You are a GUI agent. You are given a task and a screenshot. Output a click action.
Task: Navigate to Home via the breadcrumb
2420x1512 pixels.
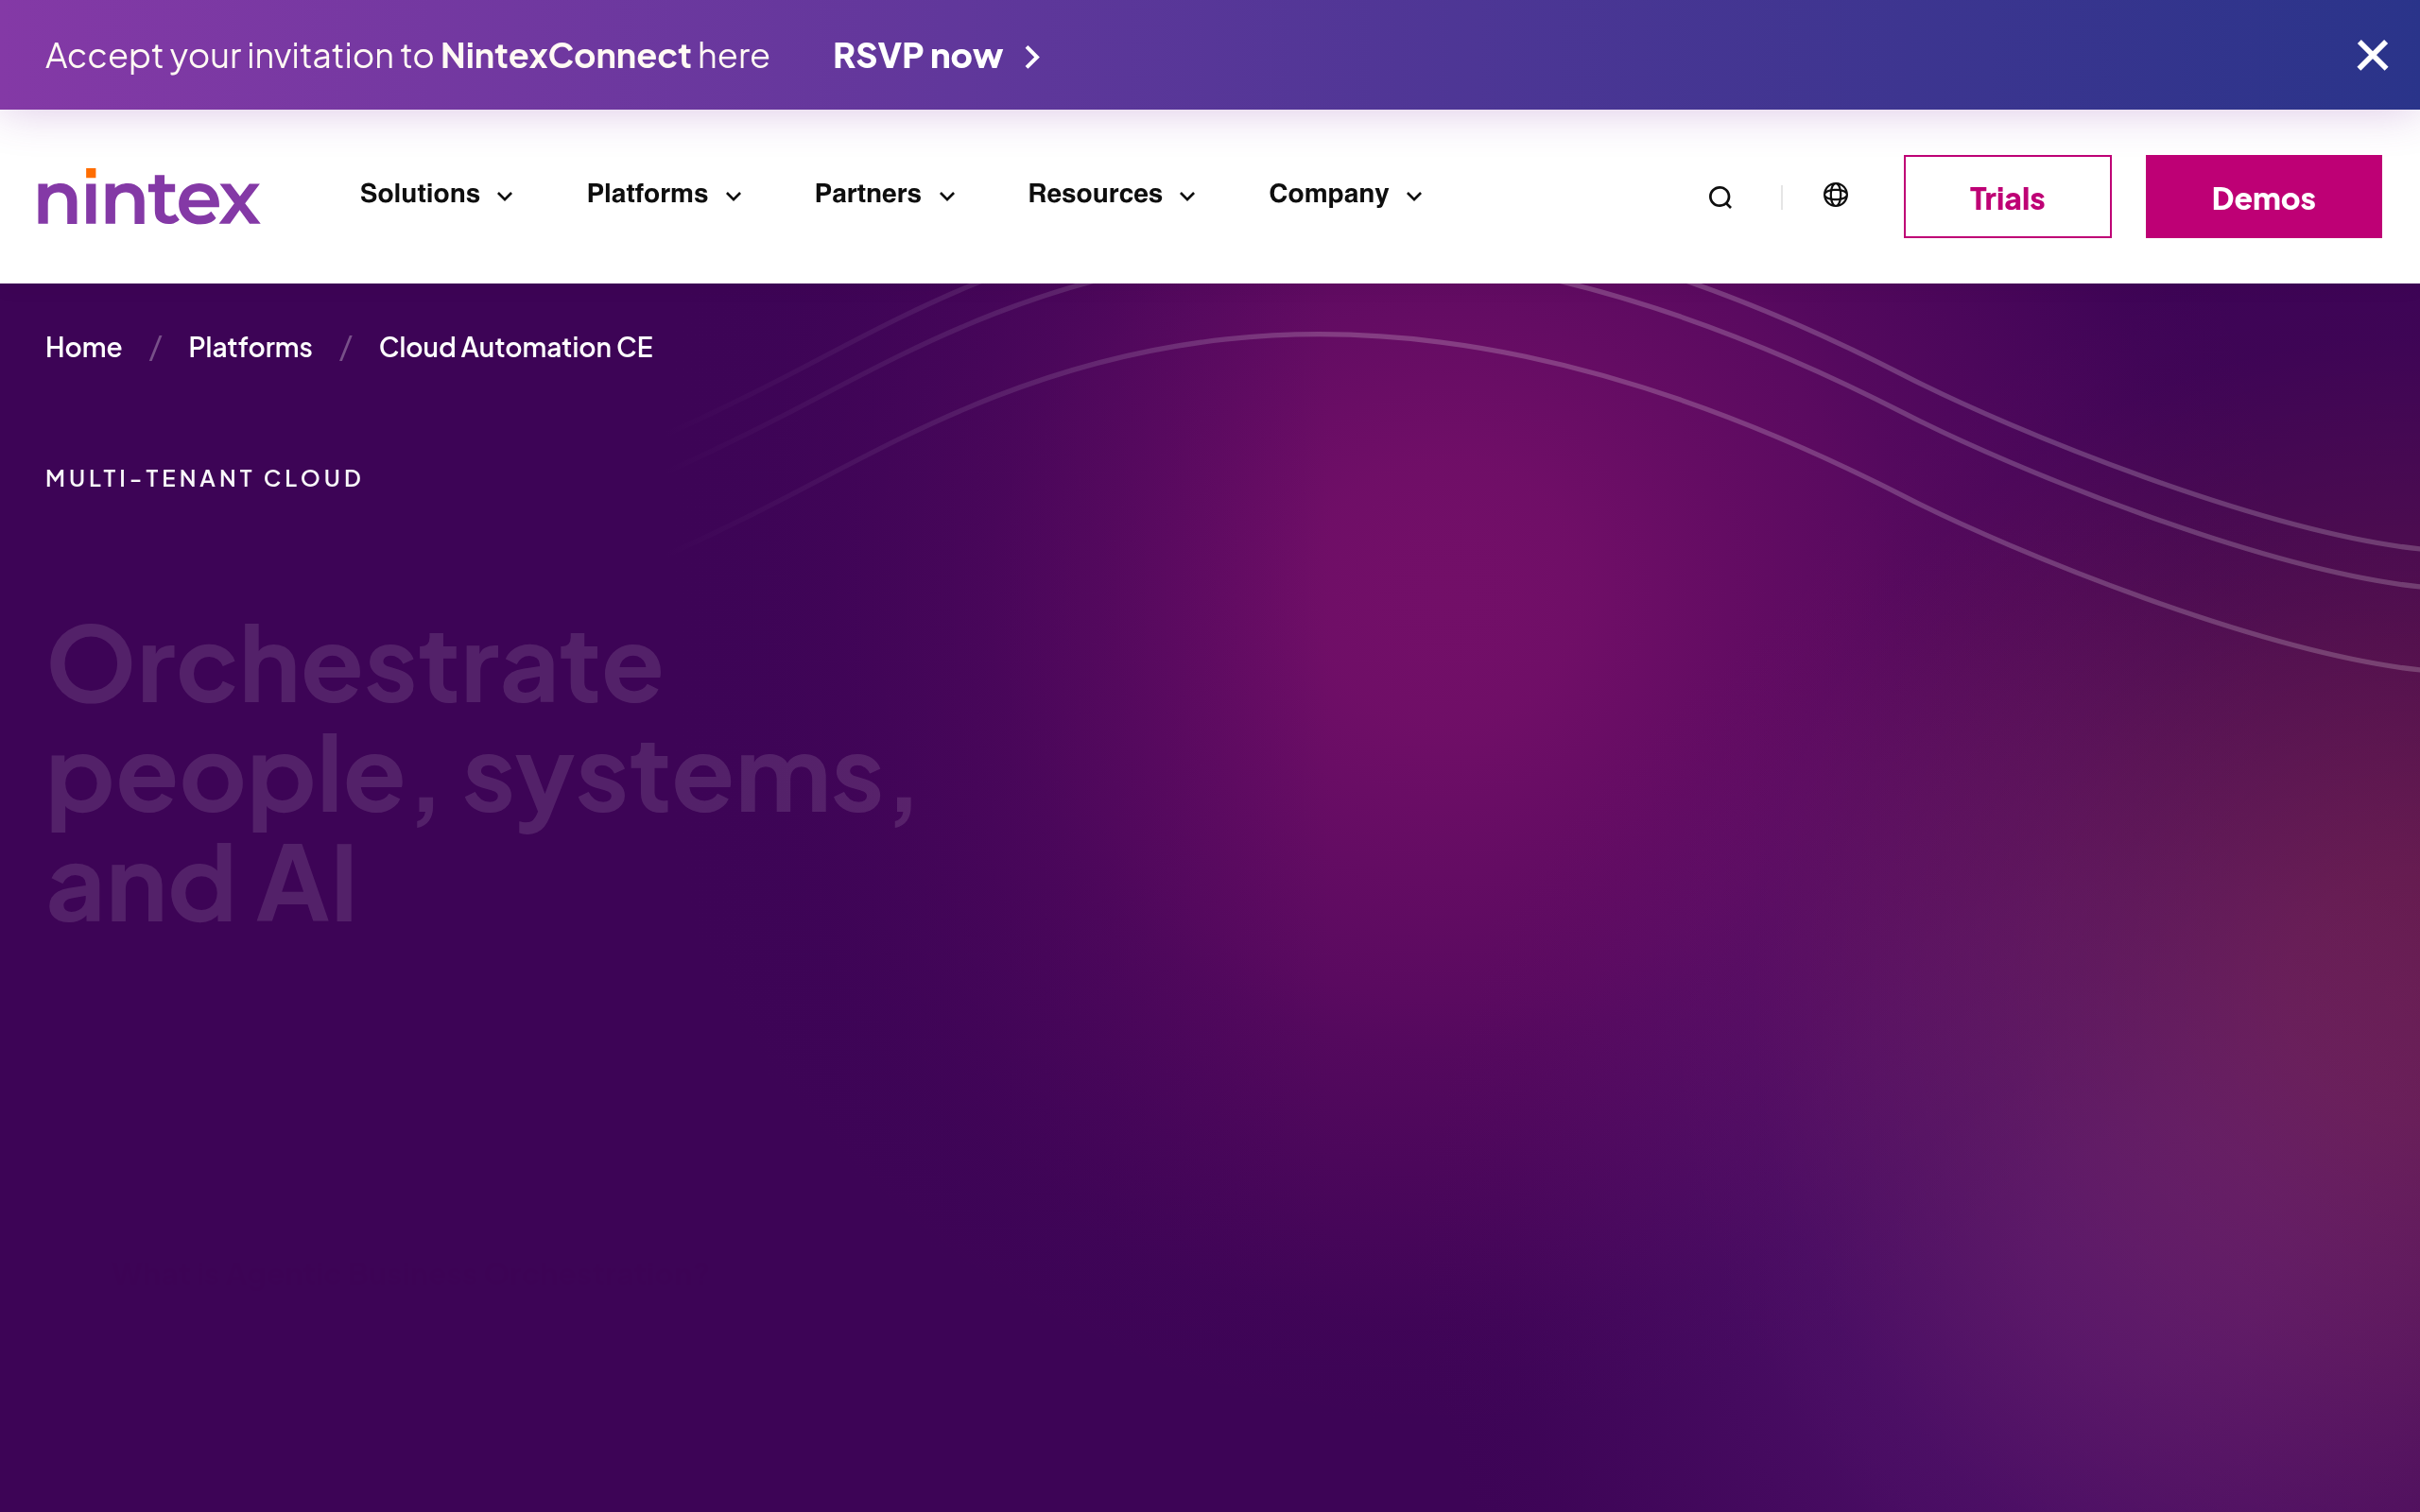click(x=83, y=347)
